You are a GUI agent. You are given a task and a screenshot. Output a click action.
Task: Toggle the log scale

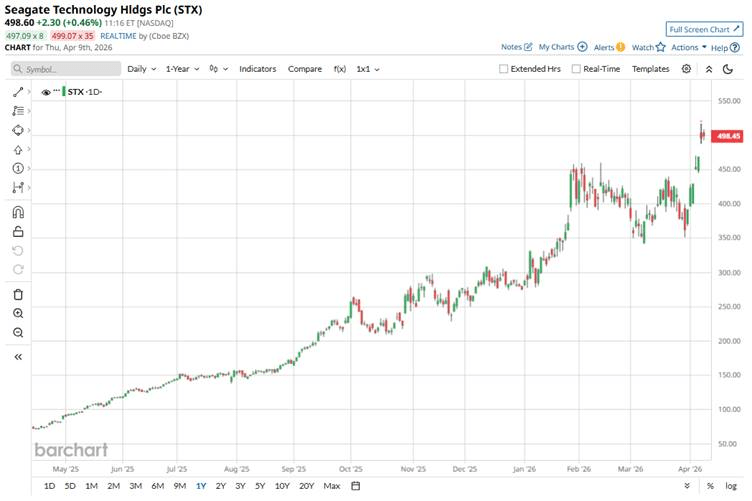pos(731,486)
